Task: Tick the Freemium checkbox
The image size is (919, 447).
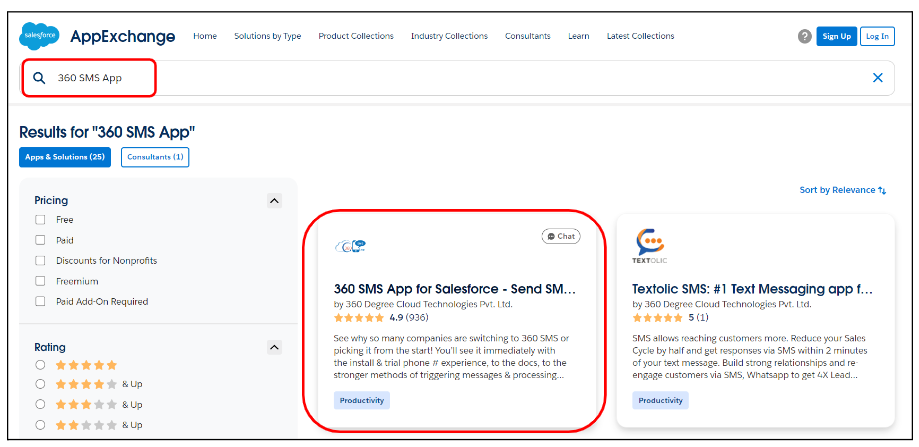Action: [40, 281]
